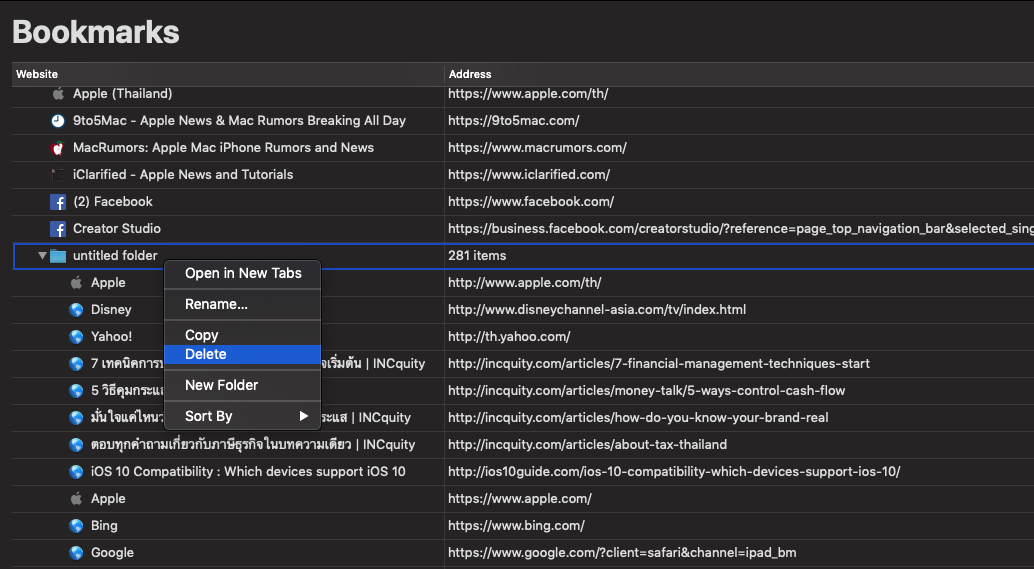
Task: Click the 9to5Mac clock favicon
Action: tap(58, 121)
